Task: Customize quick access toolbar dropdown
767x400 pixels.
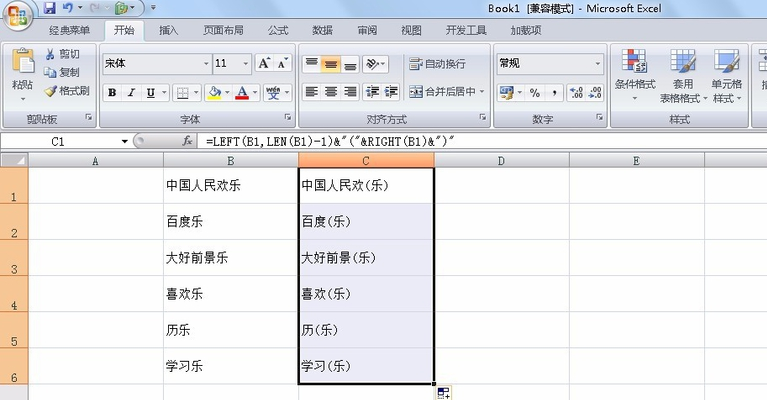Action: [x=153, y=8]
